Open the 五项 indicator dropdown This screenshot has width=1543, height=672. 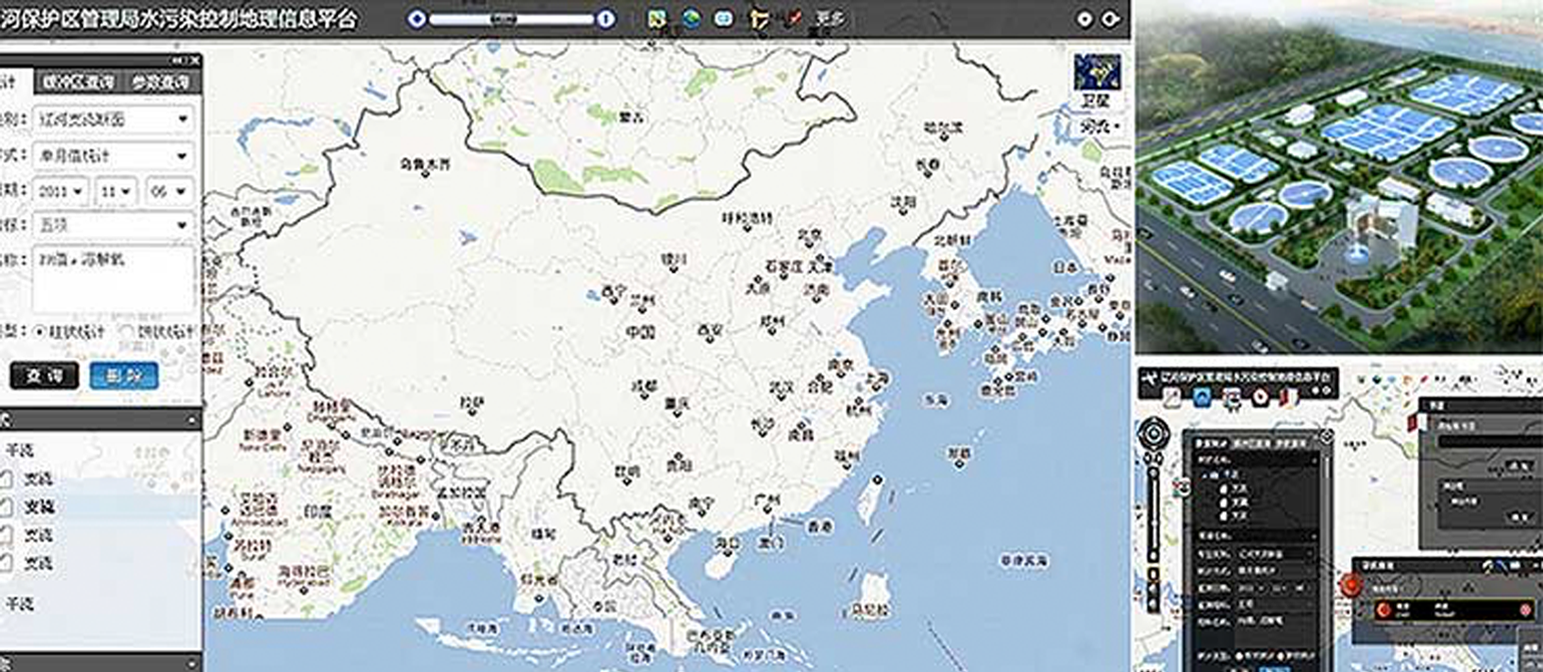tap(110, 226)
